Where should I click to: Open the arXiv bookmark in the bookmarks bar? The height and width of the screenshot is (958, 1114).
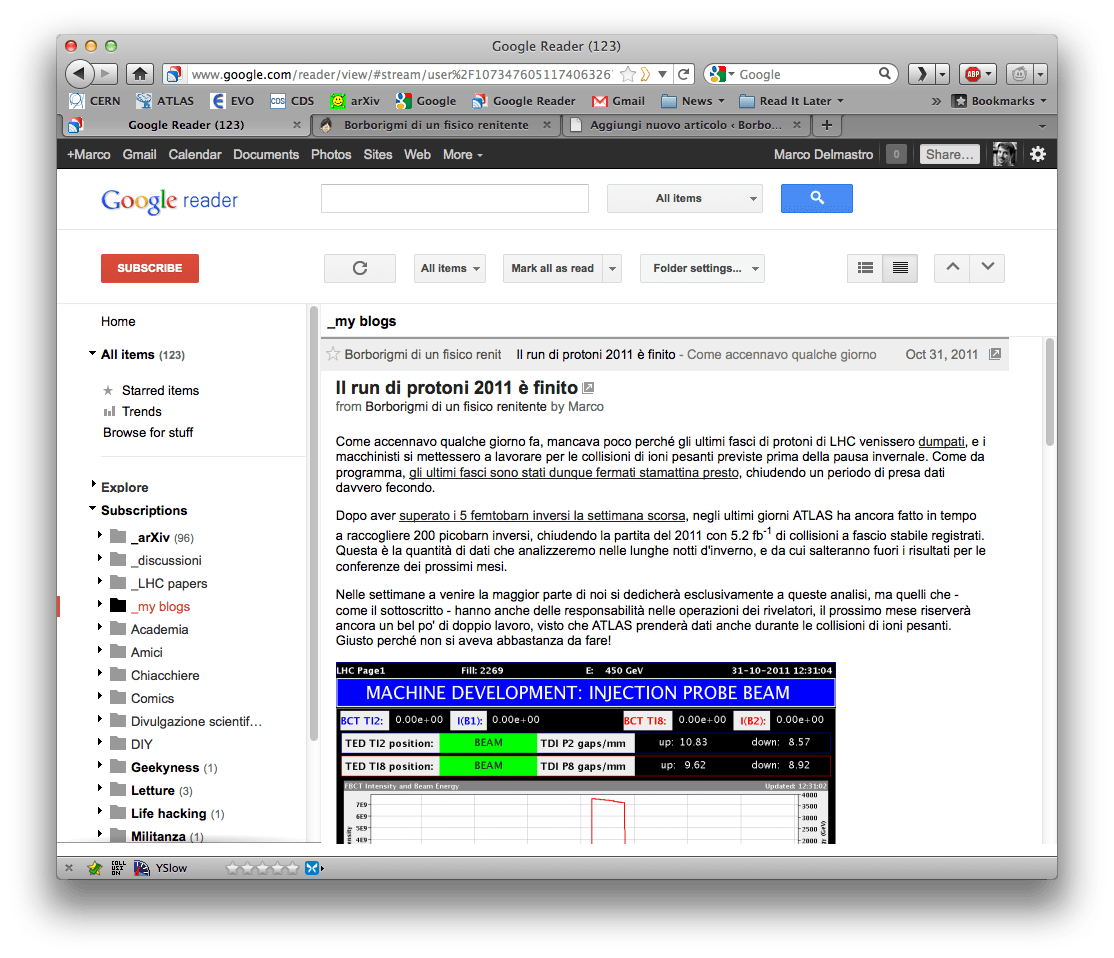coord(355,101)
